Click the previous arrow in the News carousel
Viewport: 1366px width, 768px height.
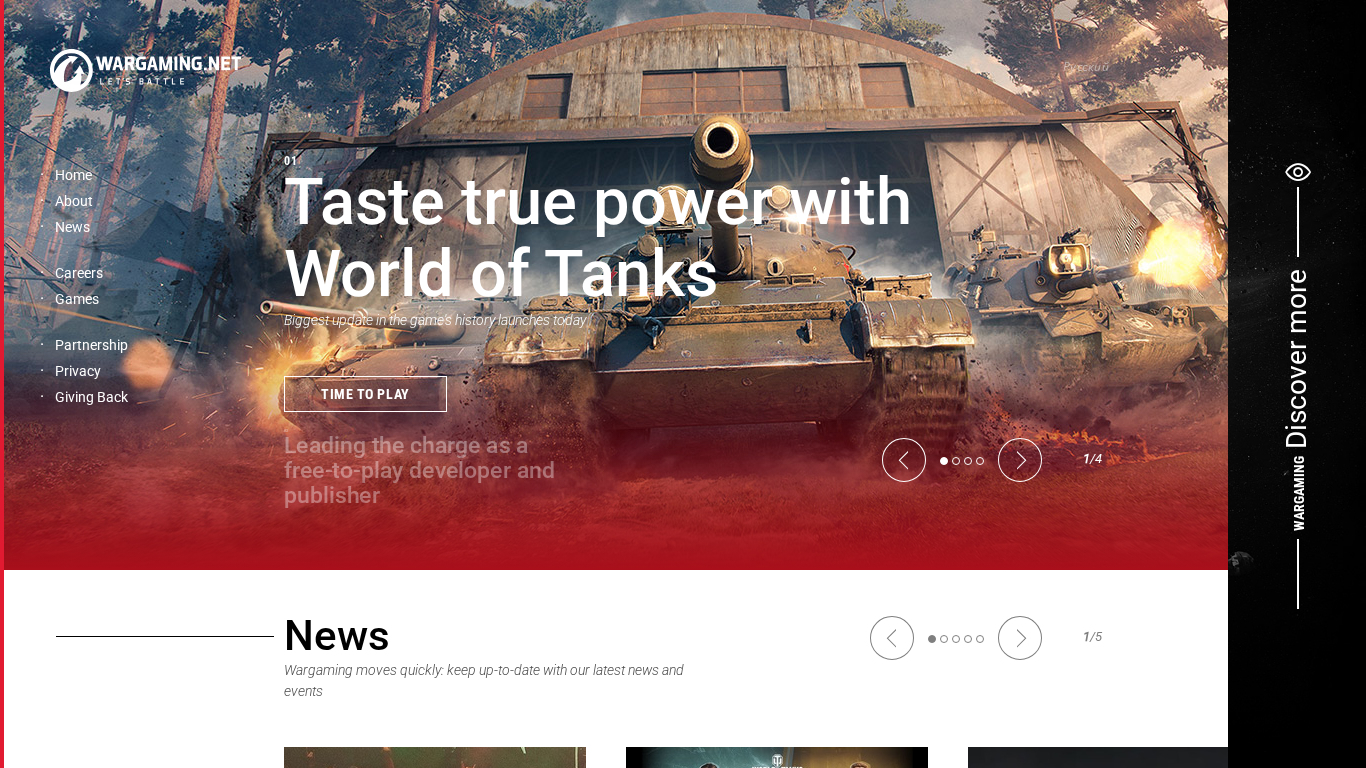tap(892, 638)
